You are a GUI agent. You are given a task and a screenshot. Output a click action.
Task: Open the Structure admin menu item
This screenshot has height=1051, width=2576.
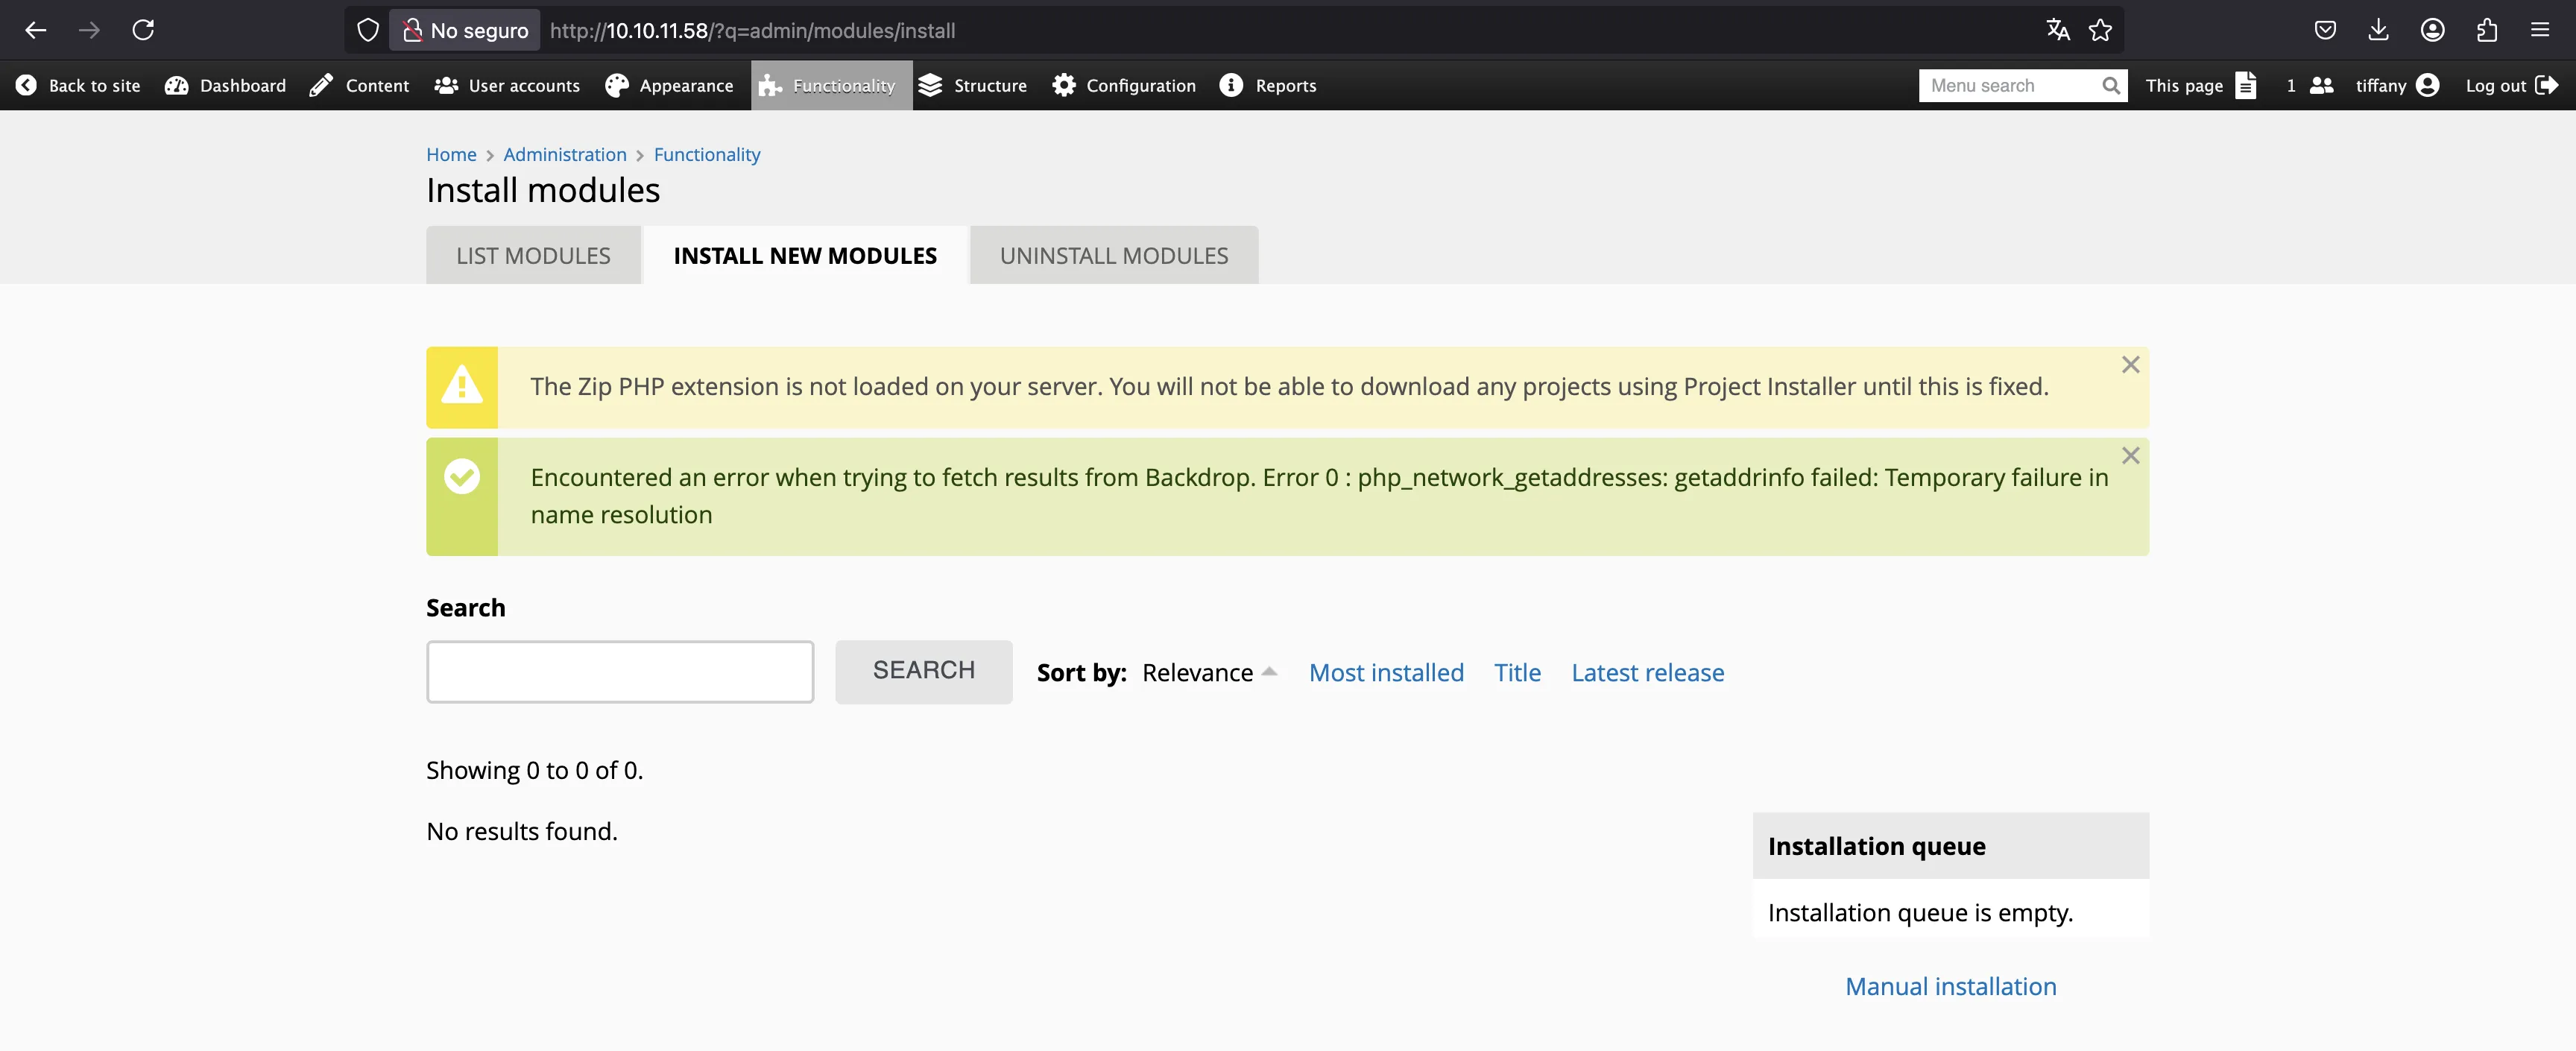pyautogui.click(x=972, y=86)
